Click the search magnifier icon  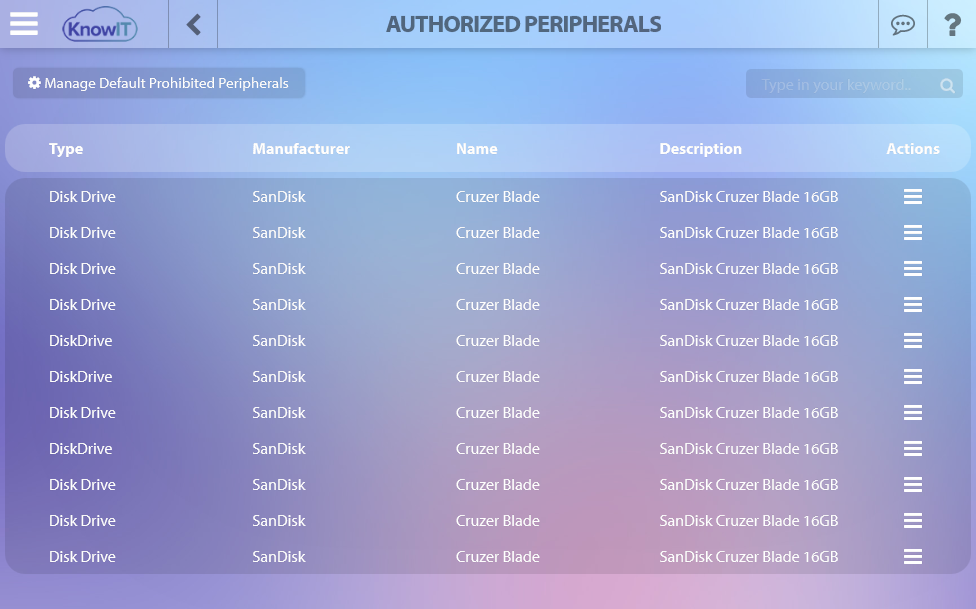[x=947, y=85]
